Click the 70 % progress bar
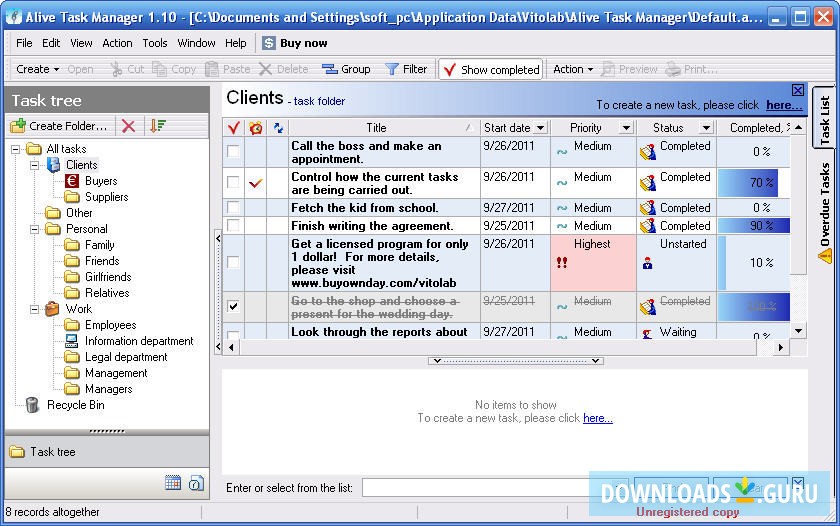 [x=748, y=183]
